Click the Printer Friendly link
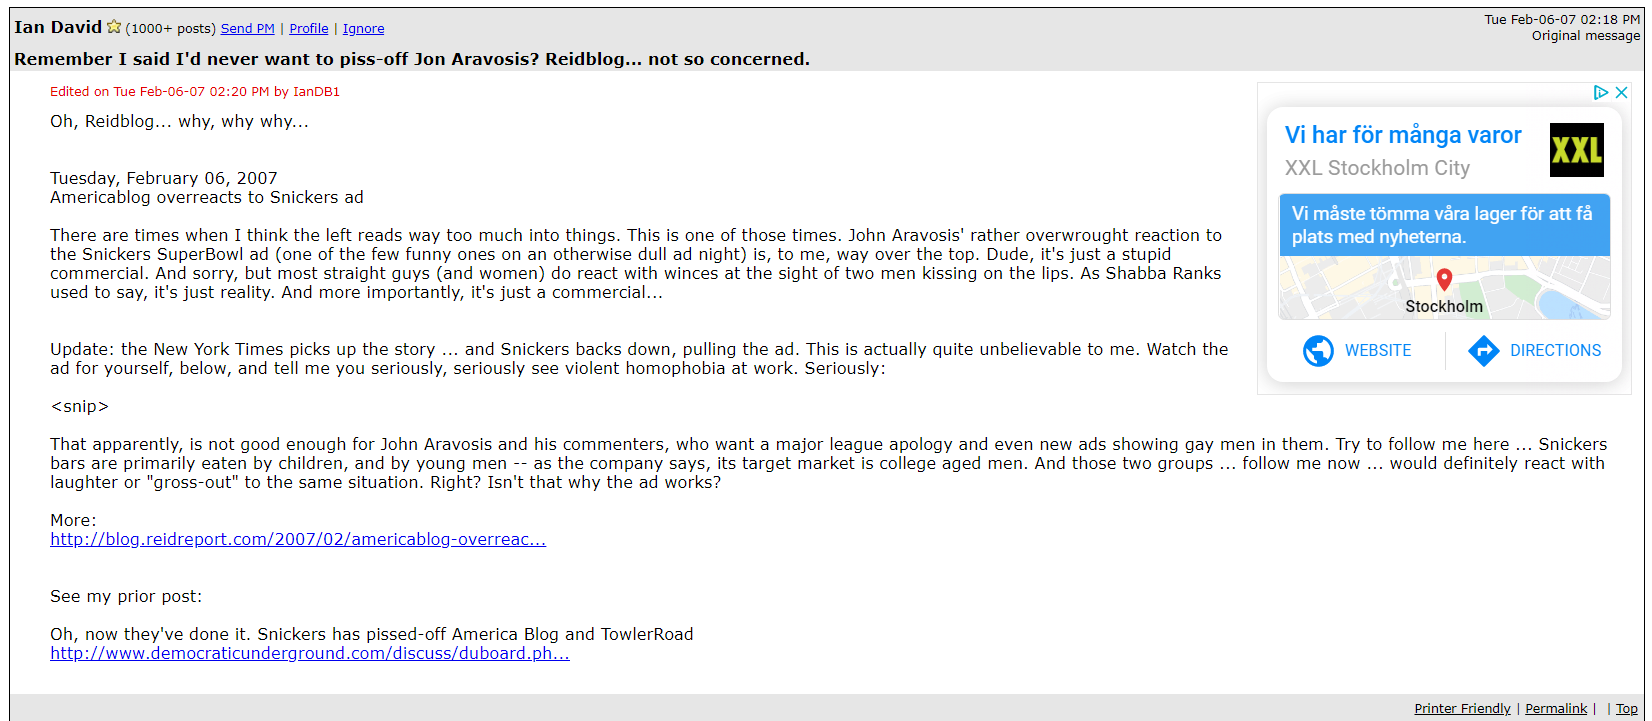The height and width of the screenshot is (721, 1652). coord(1462,708)
